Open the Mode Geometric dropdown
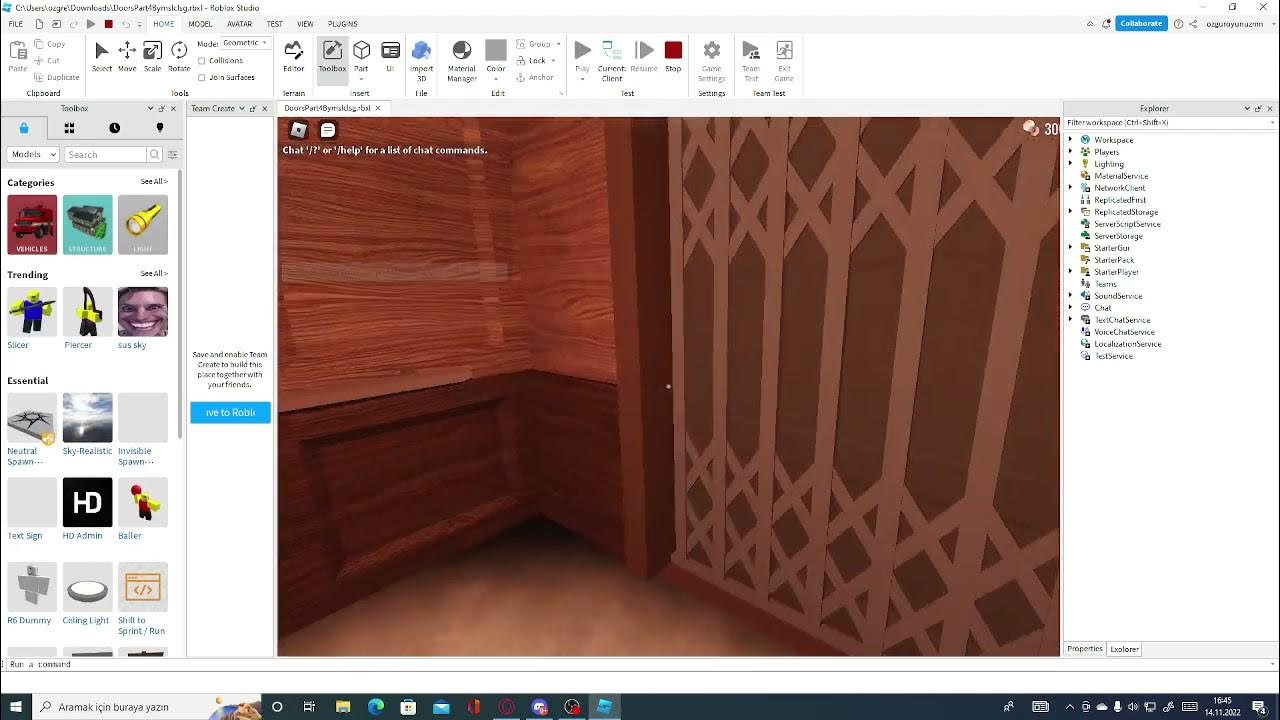Image resolution: width=1280 pixels, height=720 pixels. click(245, 43)
